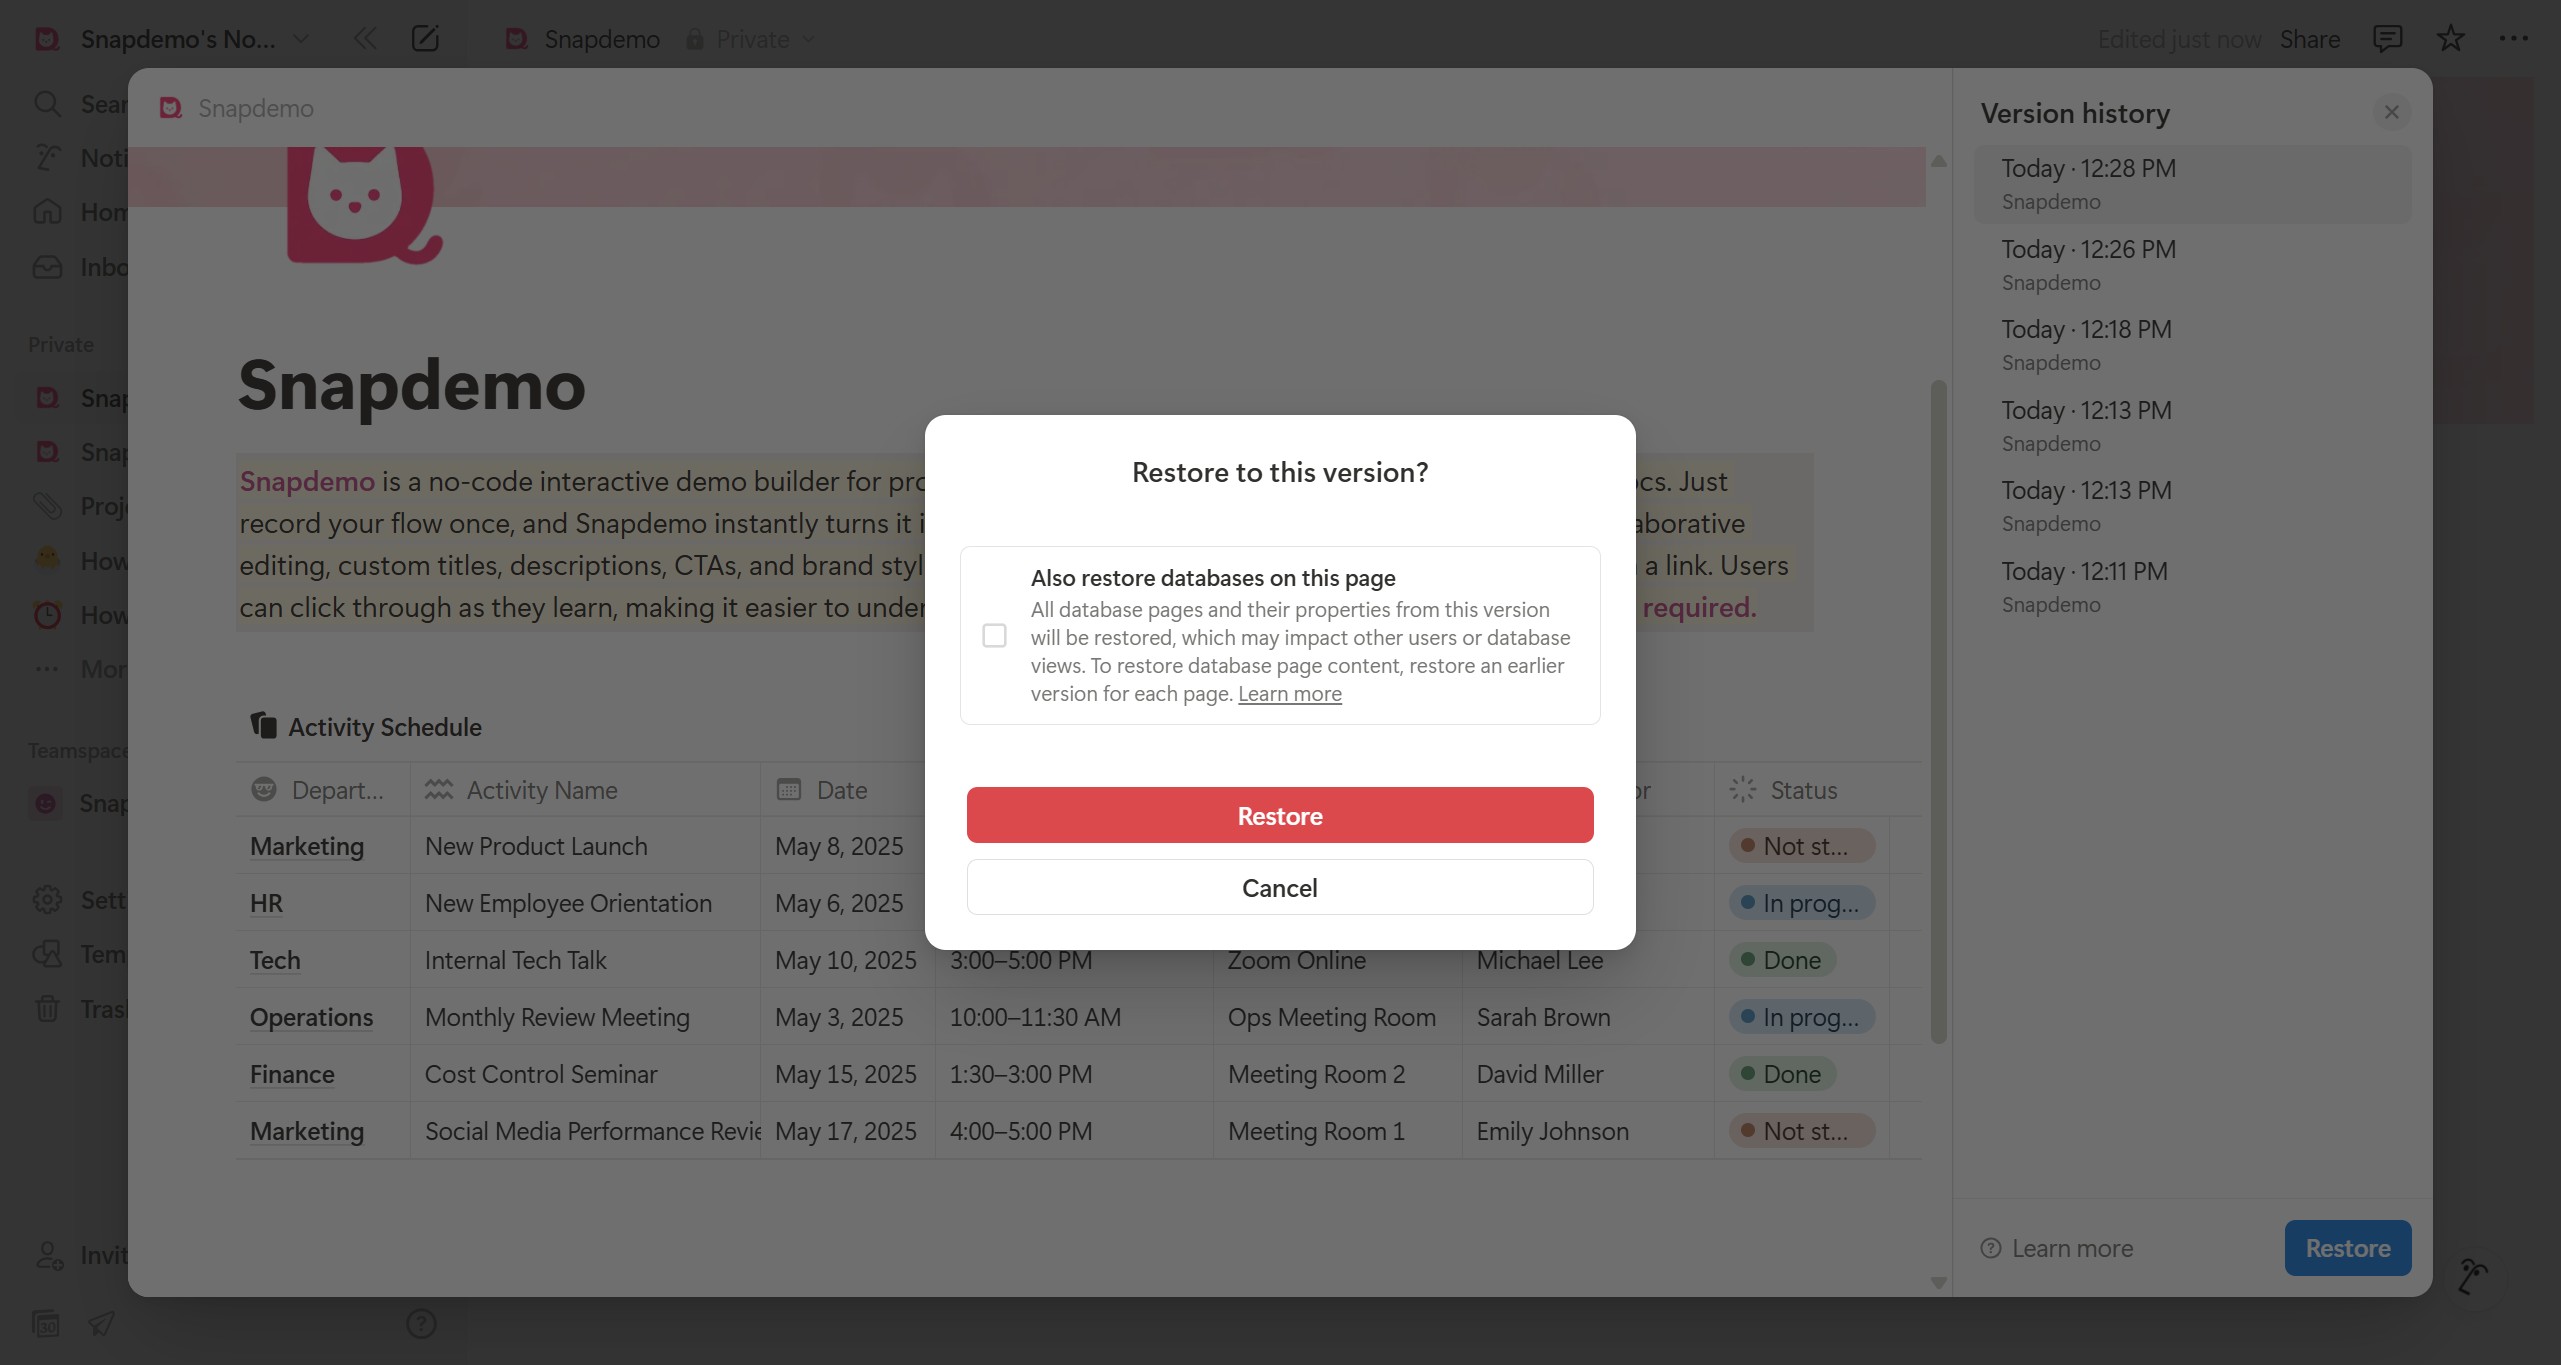Image resolution: width=2561 pixels, height=1365 pixels.
Task: Click the workspace logo icon top left
Action: [x=47, y=39]
